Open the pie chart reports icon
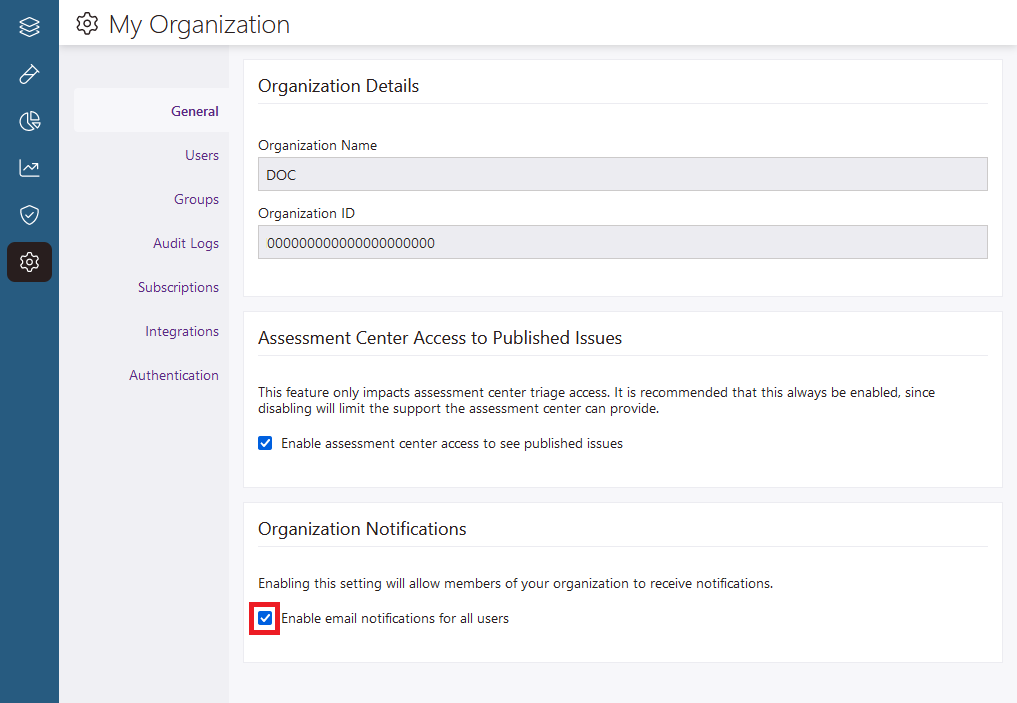Image resolution: width=1017 pixels, height=703 pixels. coord(28,120)
